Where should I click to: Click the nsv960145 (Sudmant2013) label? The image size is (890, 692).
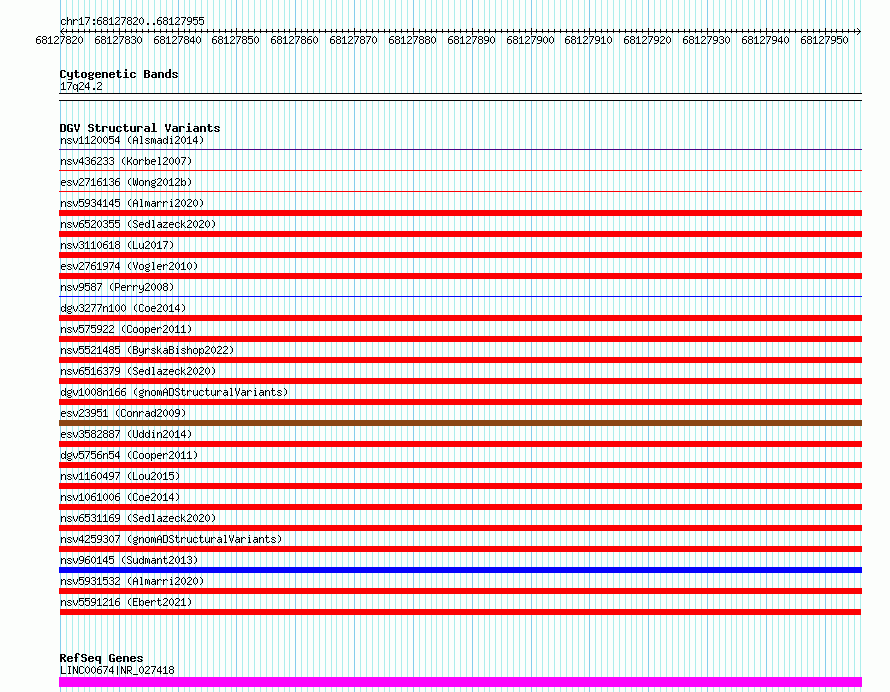point(129,560)
